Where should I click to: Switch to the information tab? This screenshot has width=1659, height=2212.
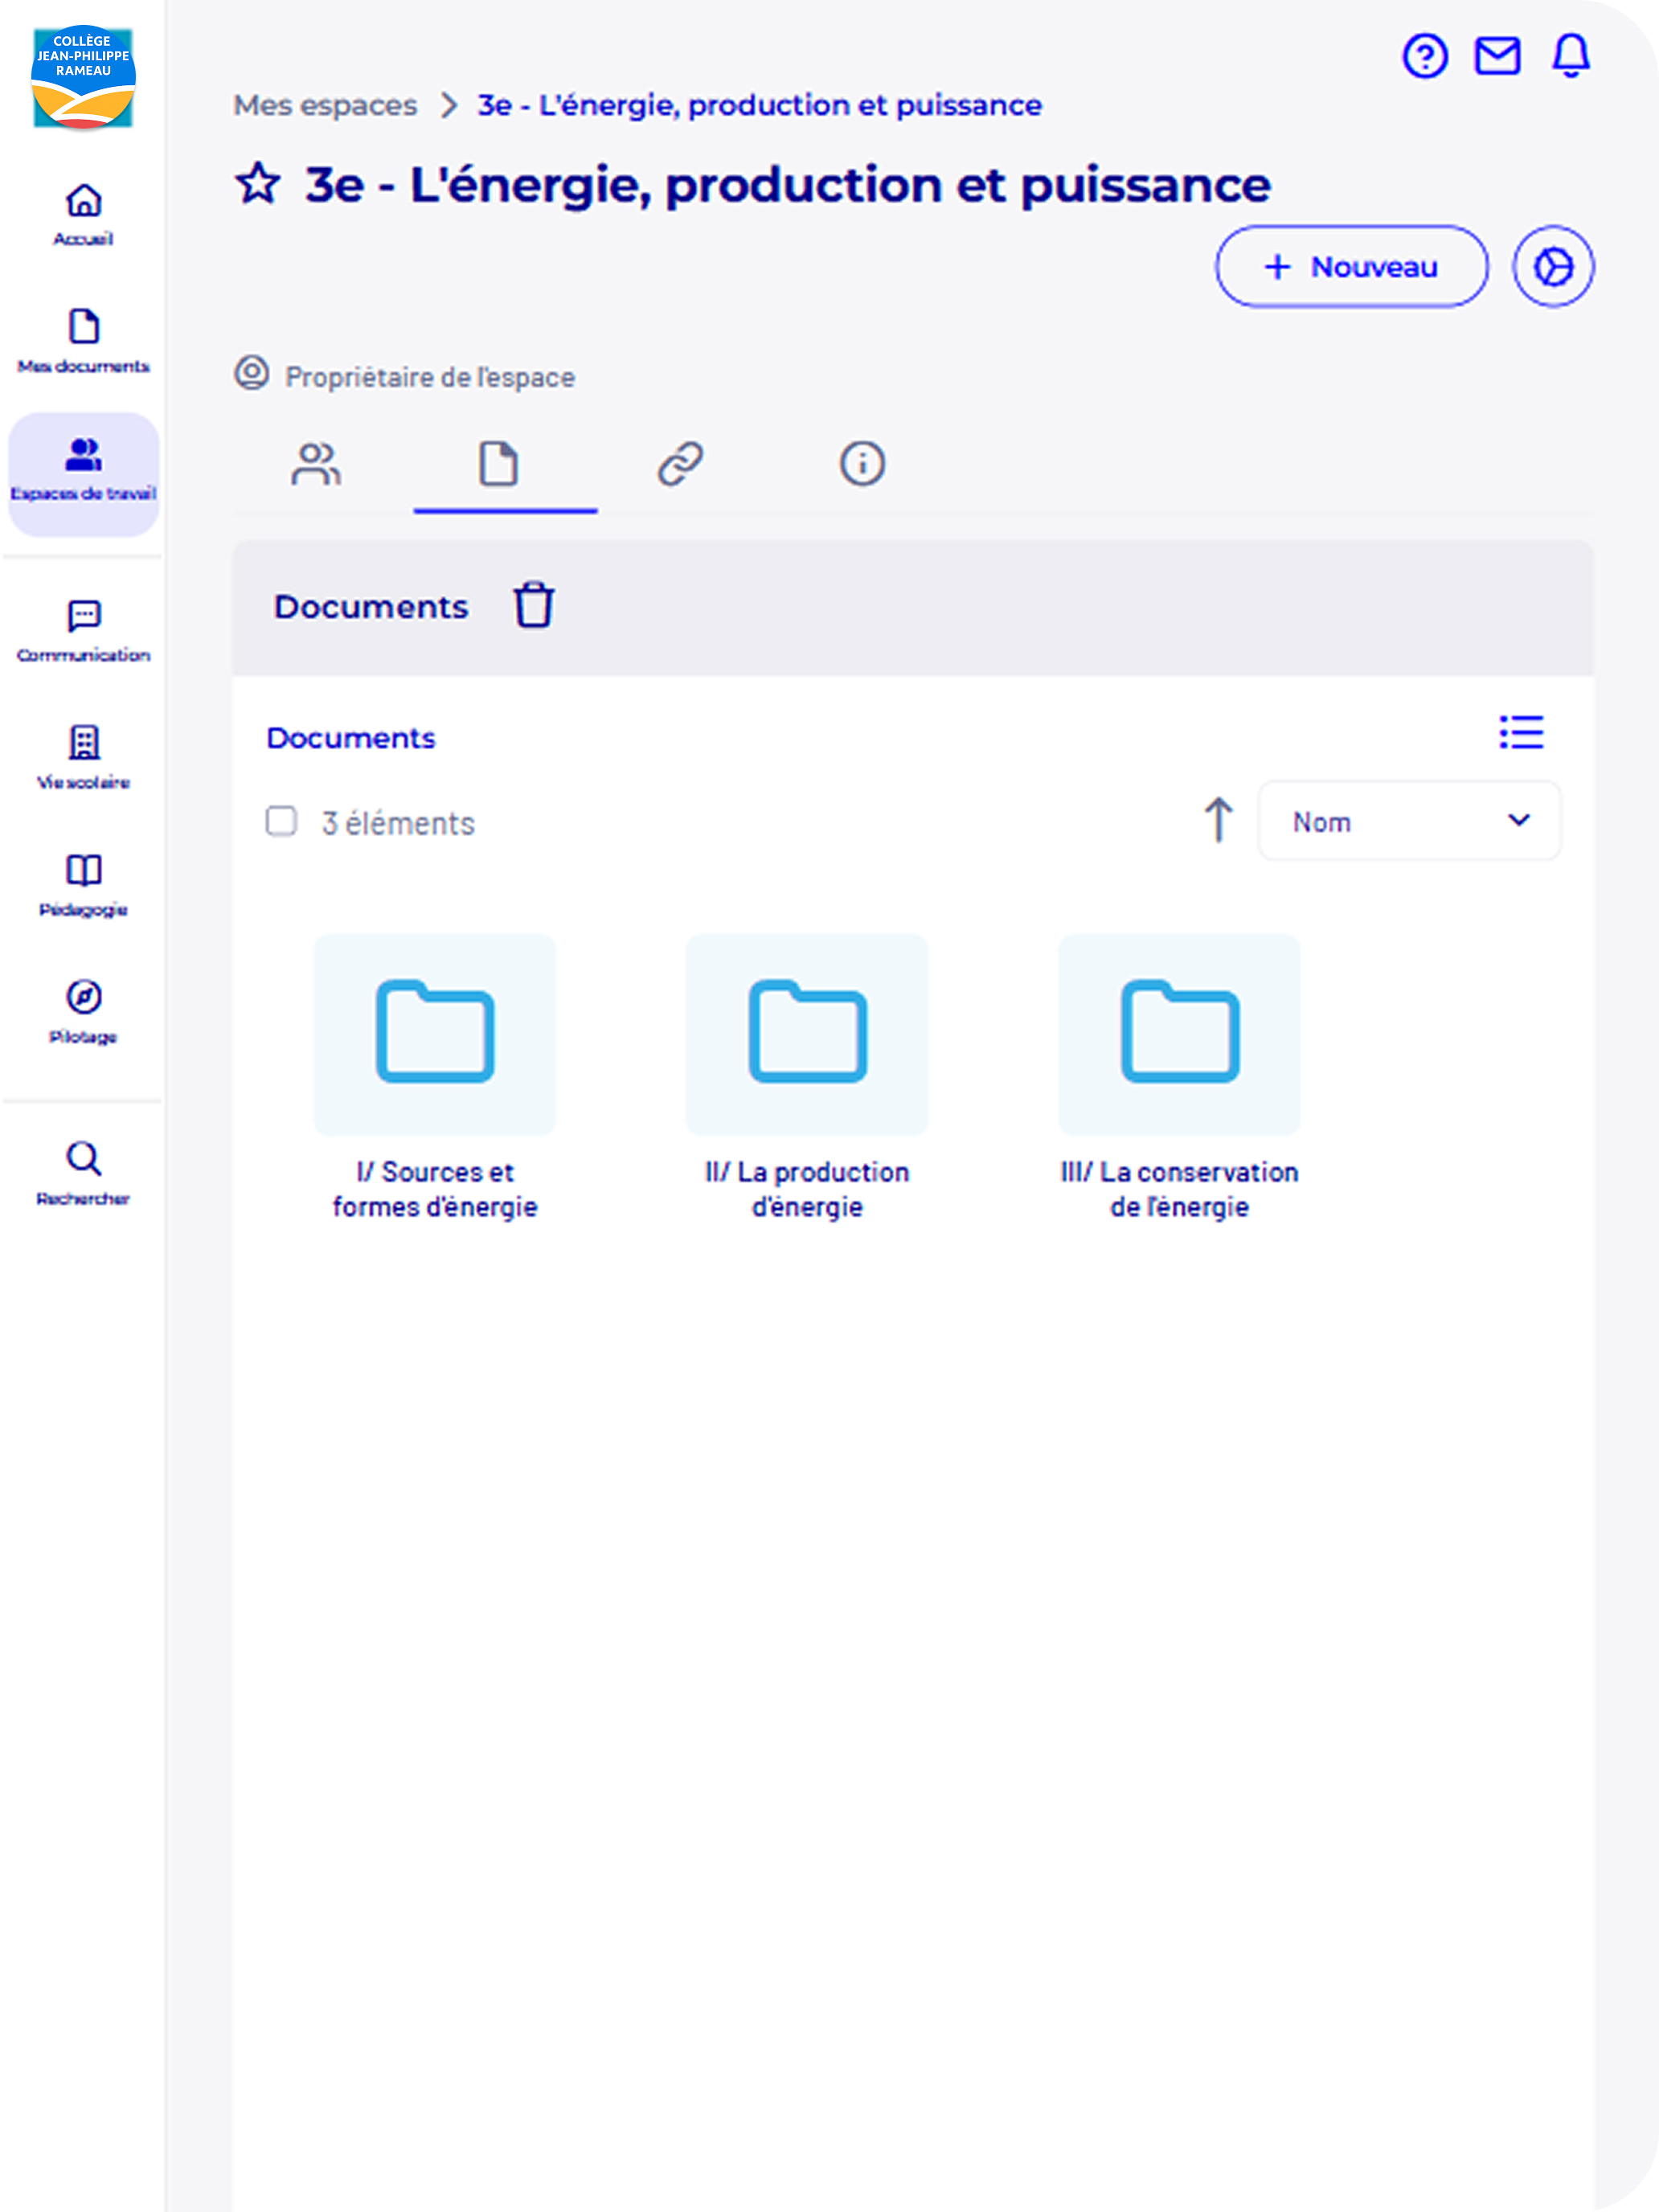[x=862, y=464]
